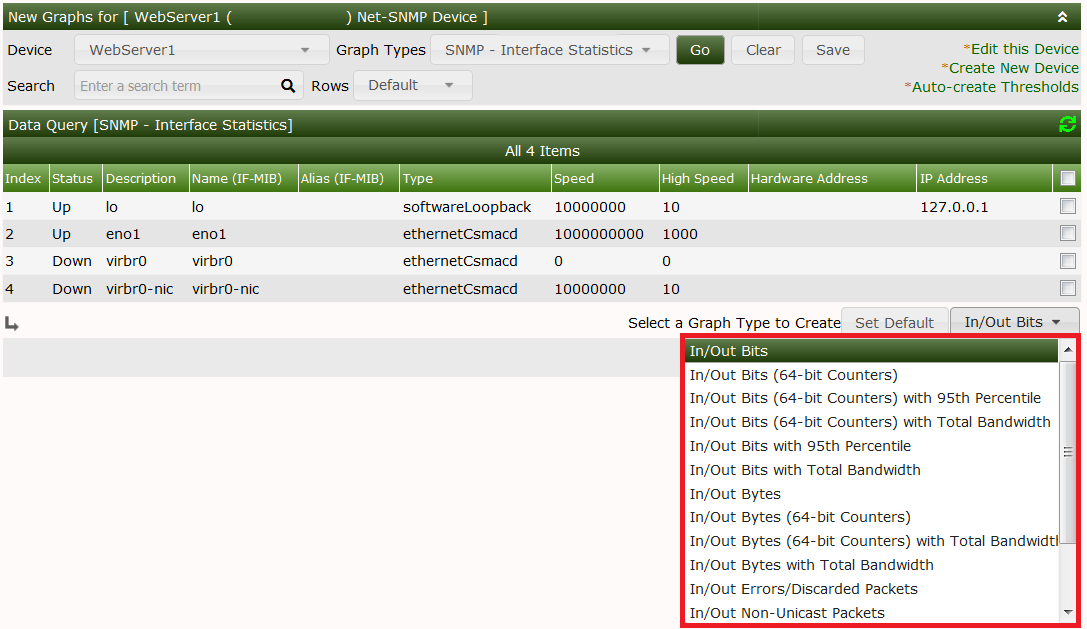Open the Edit this Device link
This screenshot has width=1087, height=629.
[1022, 48]
